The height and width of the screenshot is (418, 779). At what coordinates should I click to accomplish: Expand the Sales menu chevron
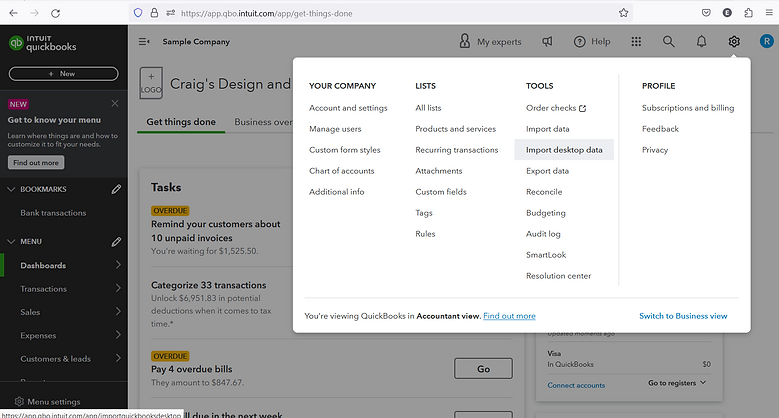coord(118,312)
